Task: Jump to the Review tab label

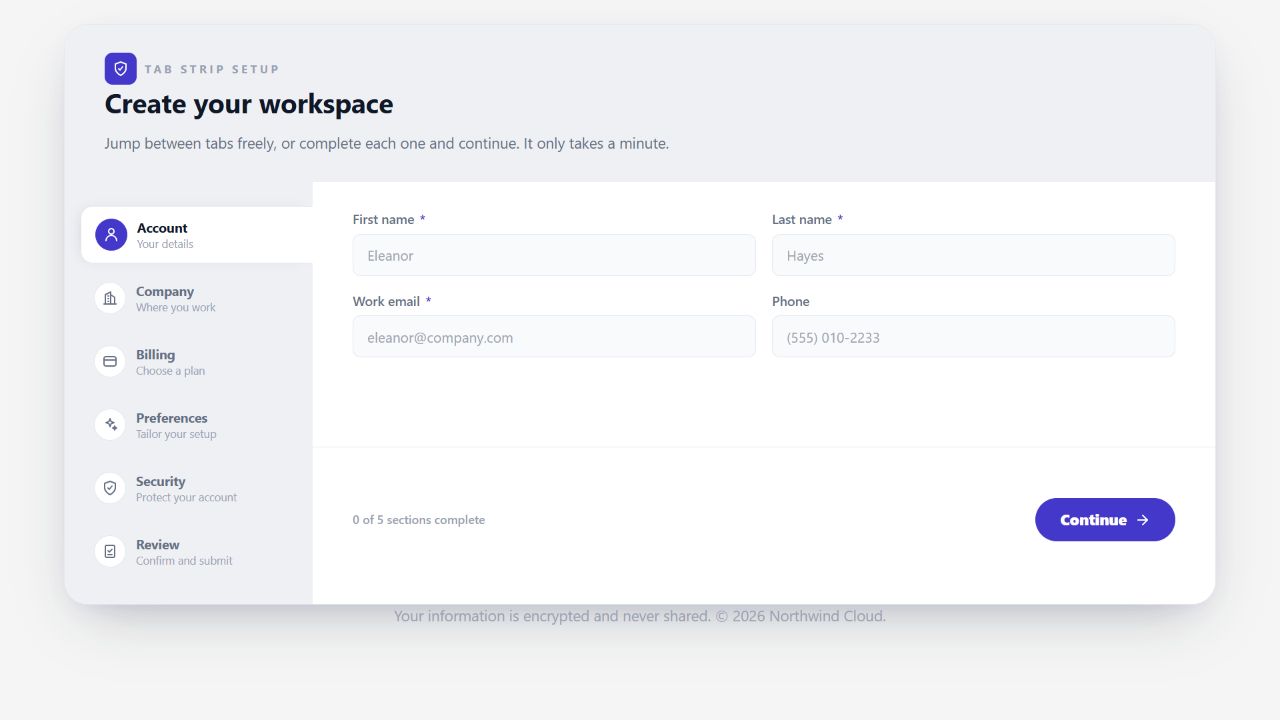Action: [158, 544]
